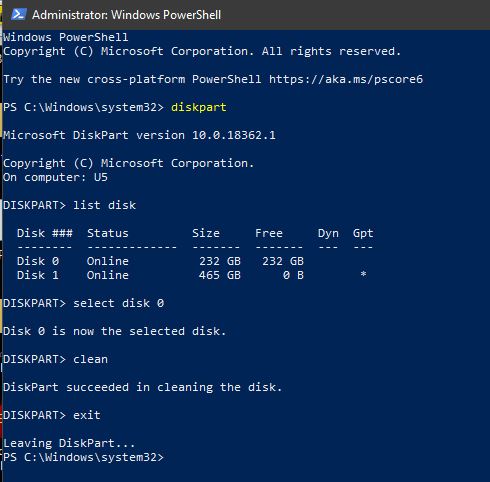Click the 'select disk 0' command text
Viewport: 490px width, 482px height.
[118, 303]
